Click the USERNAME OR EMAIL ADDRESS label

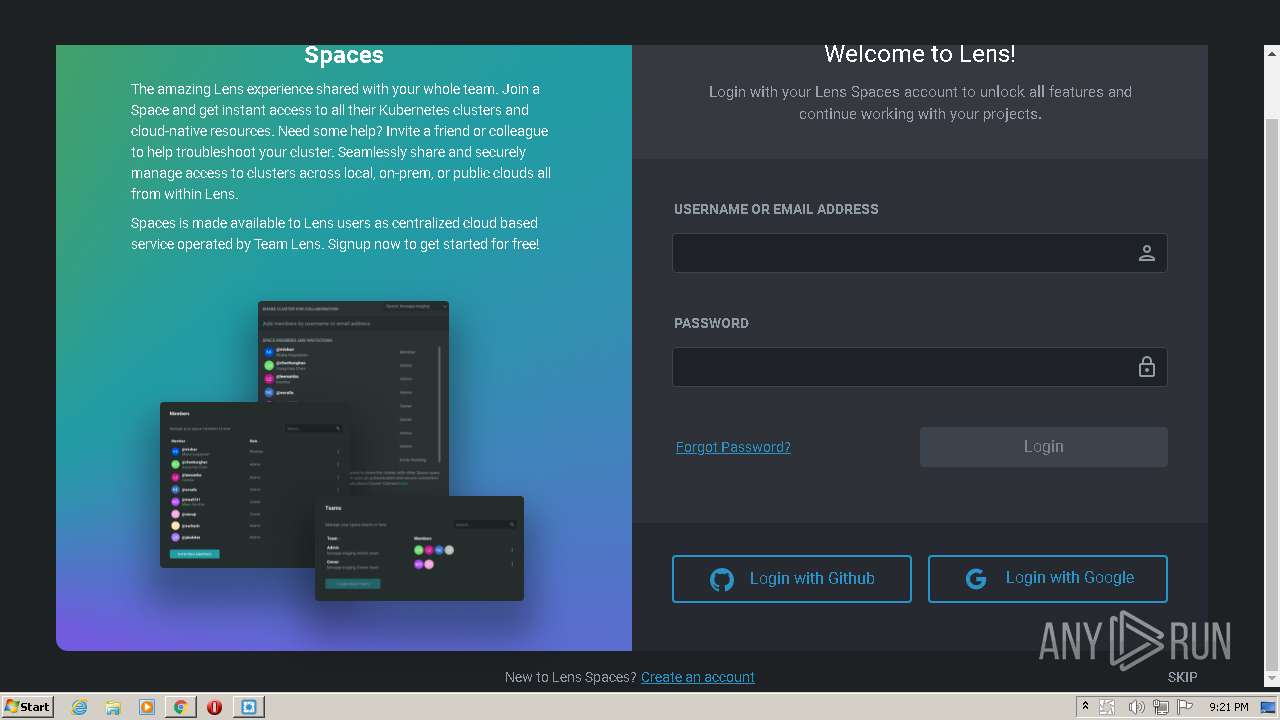coord(776,209)
